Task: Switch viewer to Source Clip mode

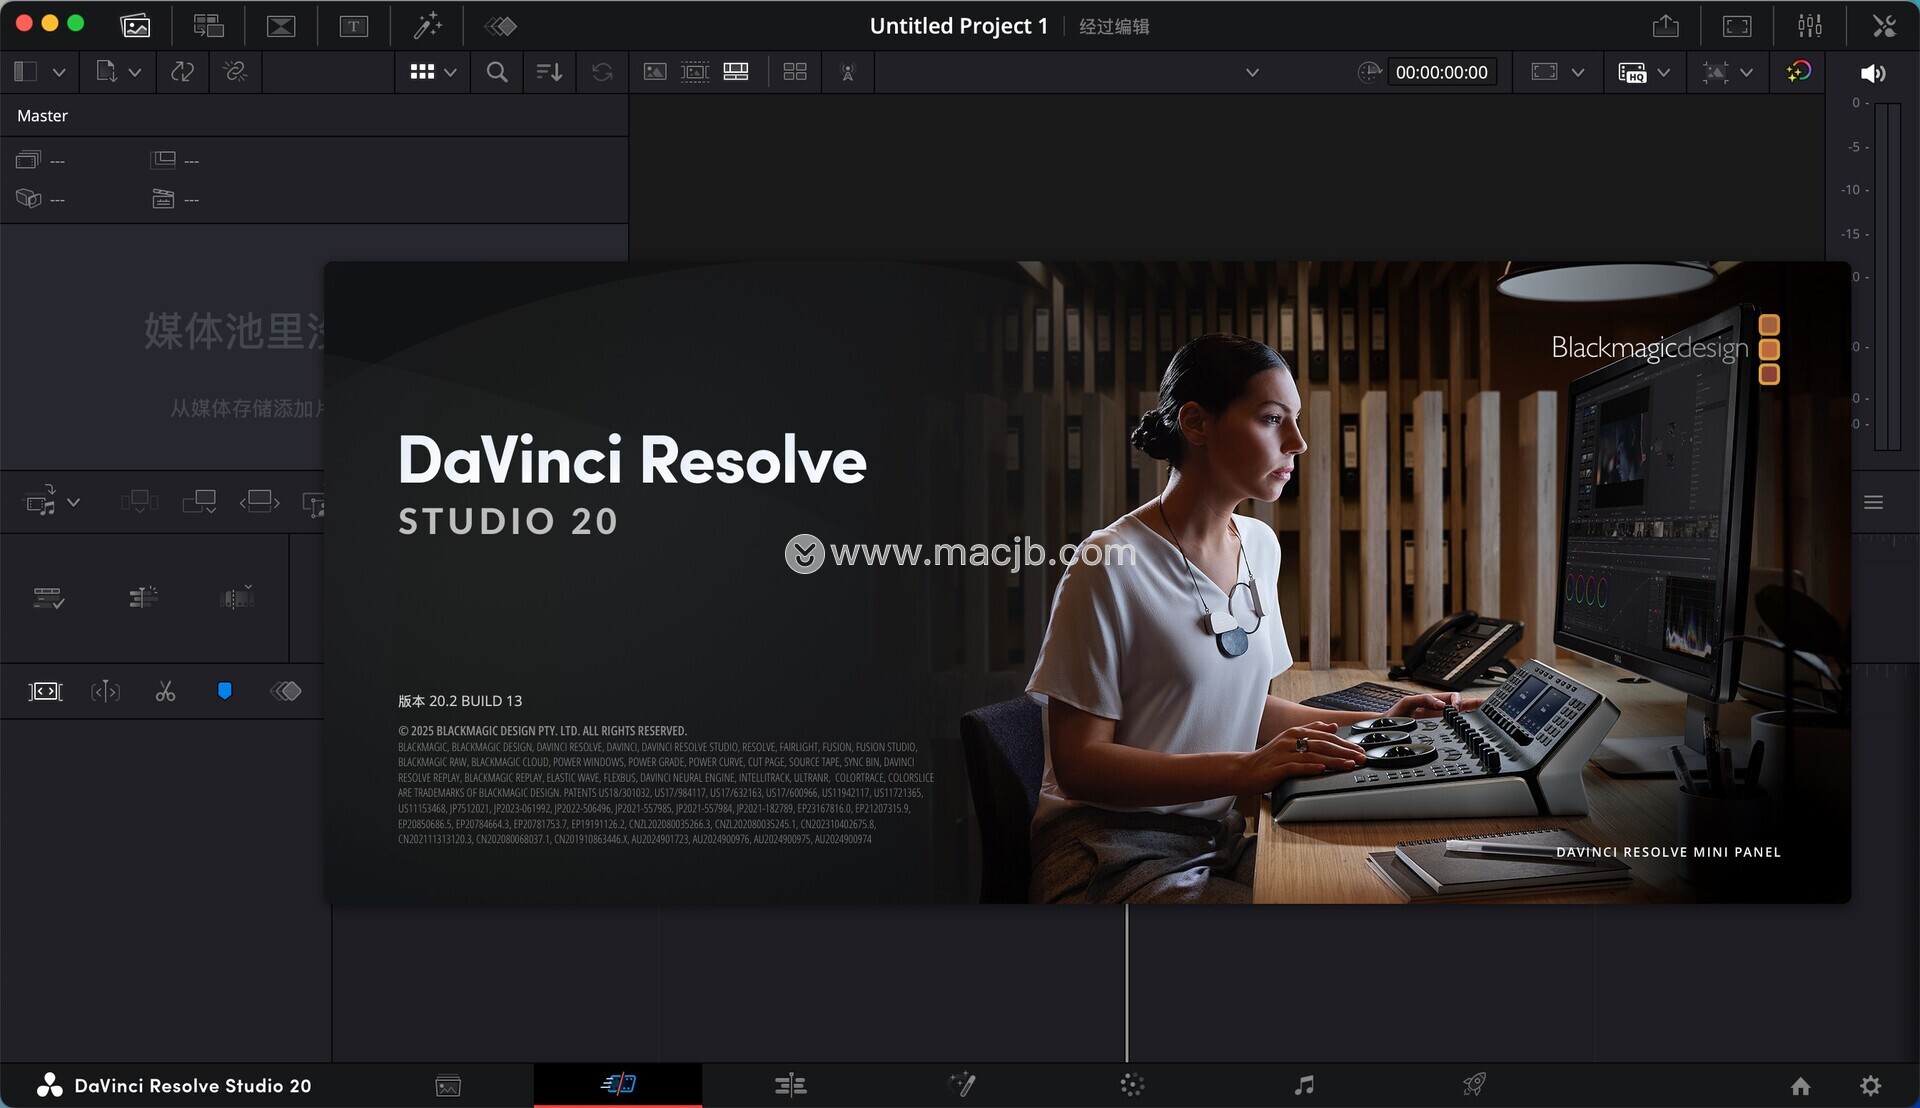Action: pyautogui.click(x=655, y=72)
